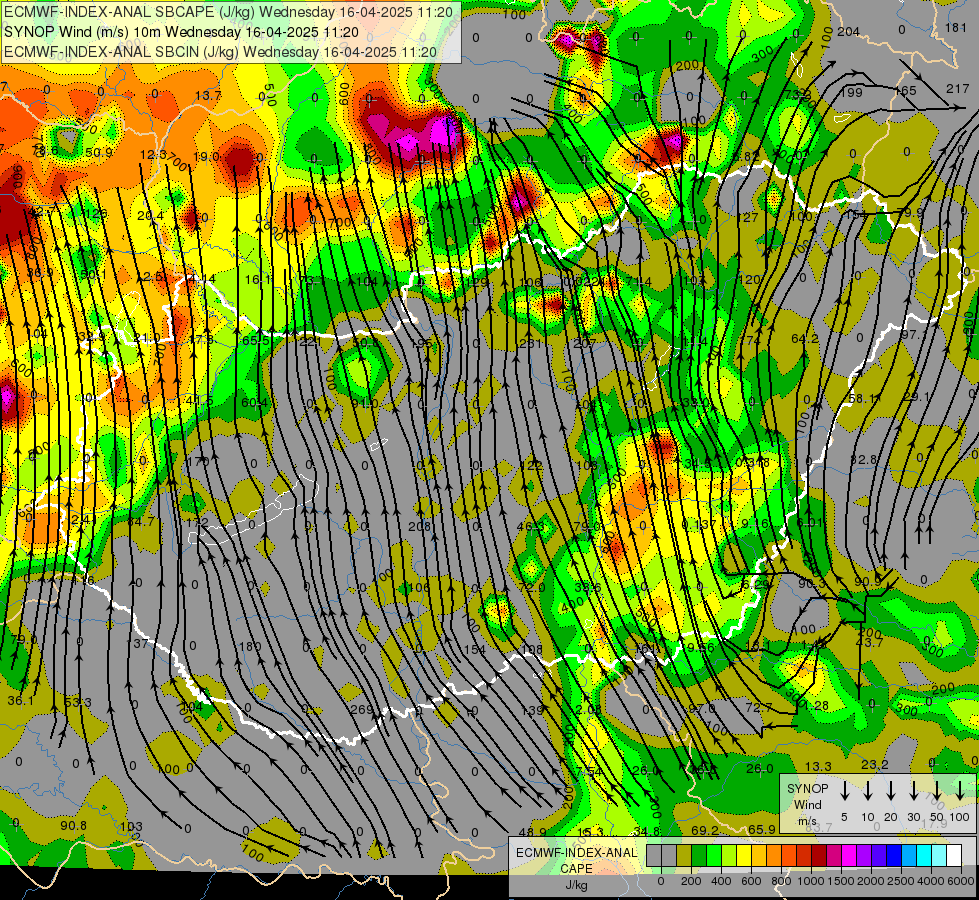Click the map value 79.9

click(910, 213)
